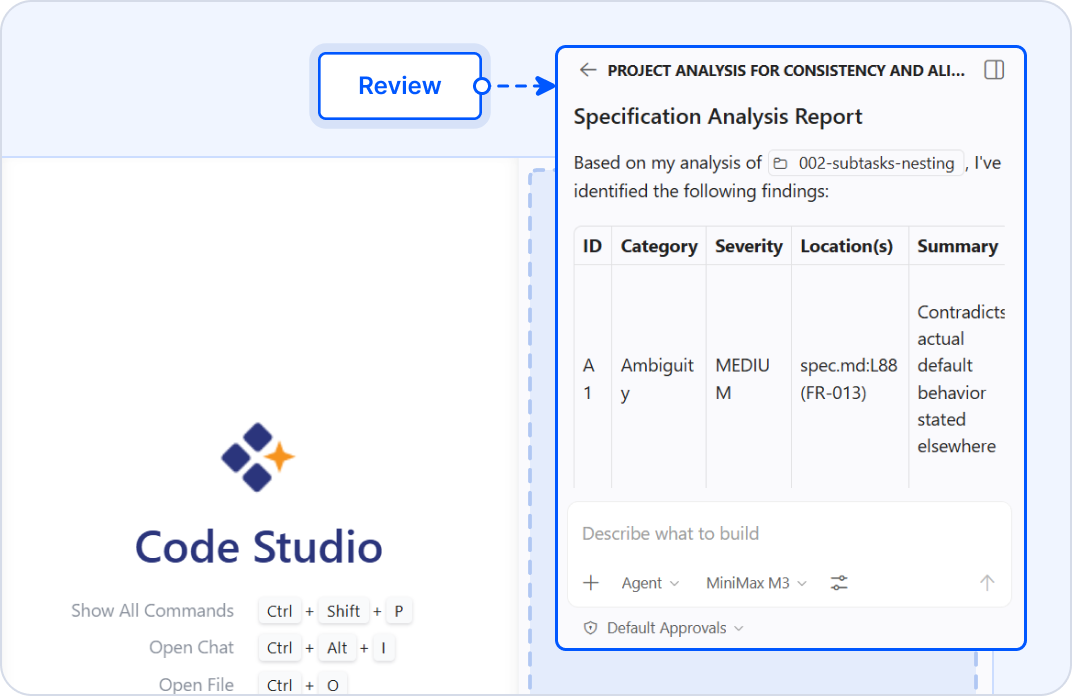The height and width of the screenshot is (696, 1072).
Task: Click the O key hint for Open File
Action: point(333,685)
